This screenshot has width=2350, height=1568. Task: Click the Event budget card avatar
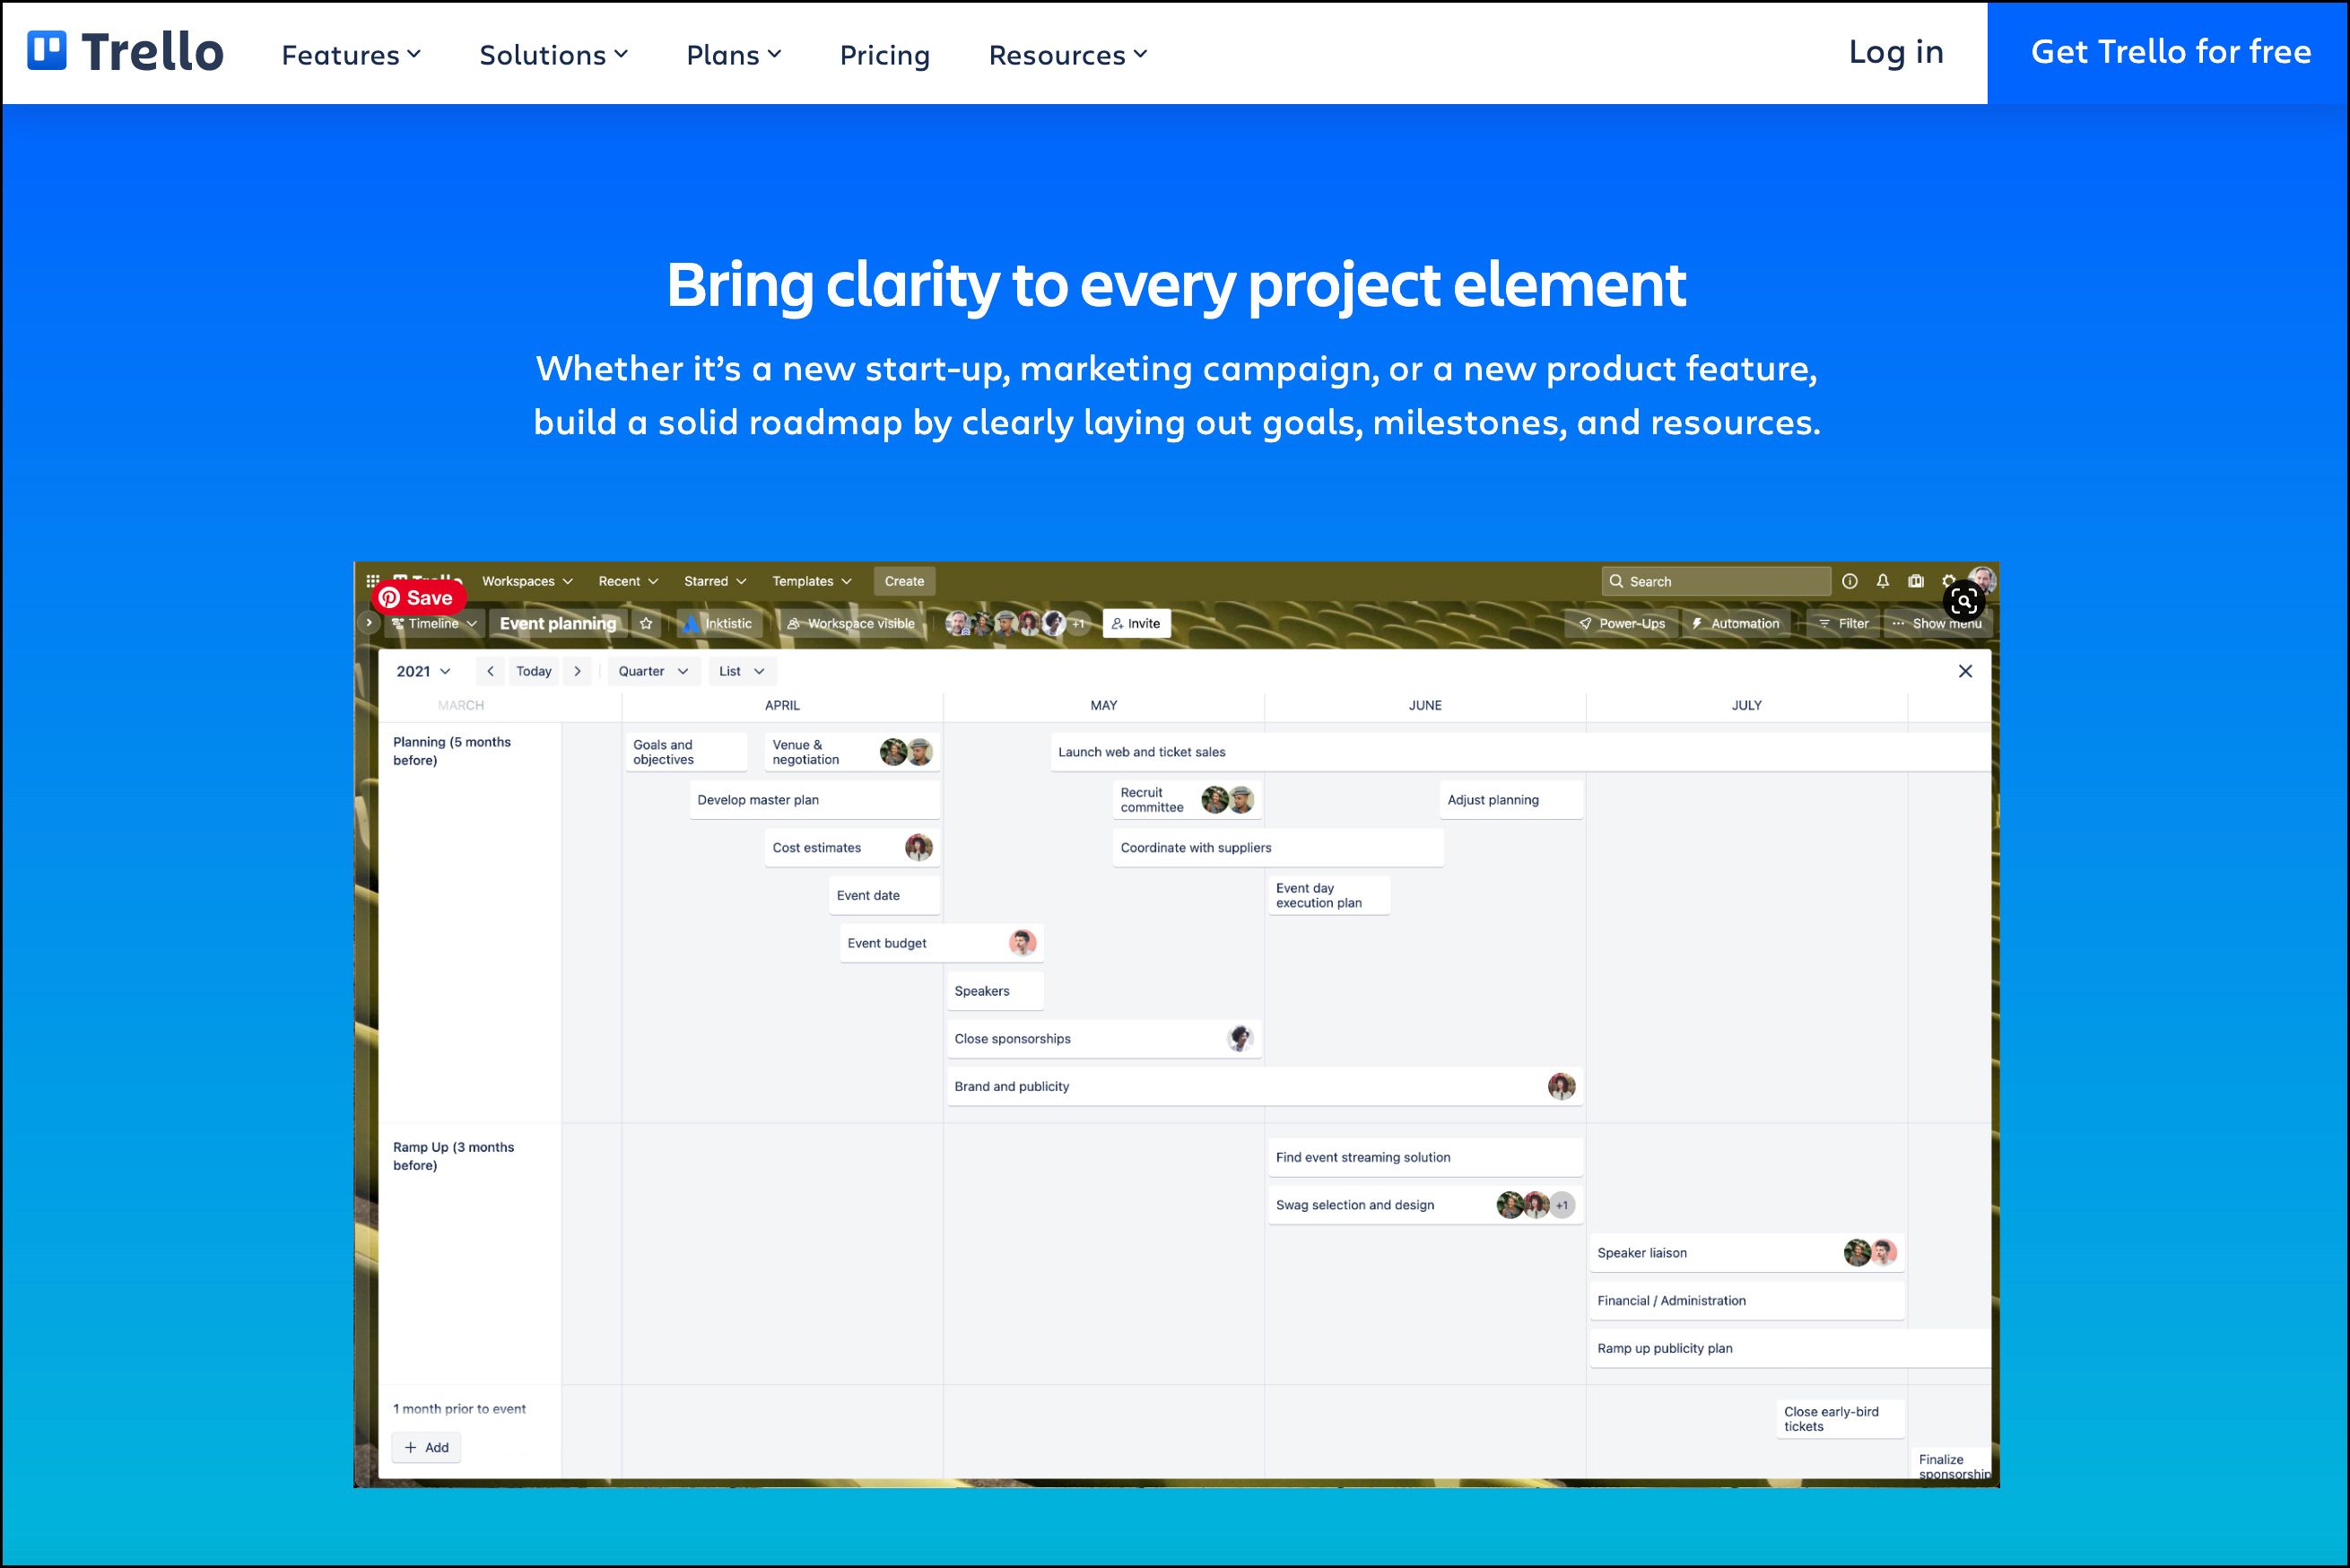point(1022,943)
